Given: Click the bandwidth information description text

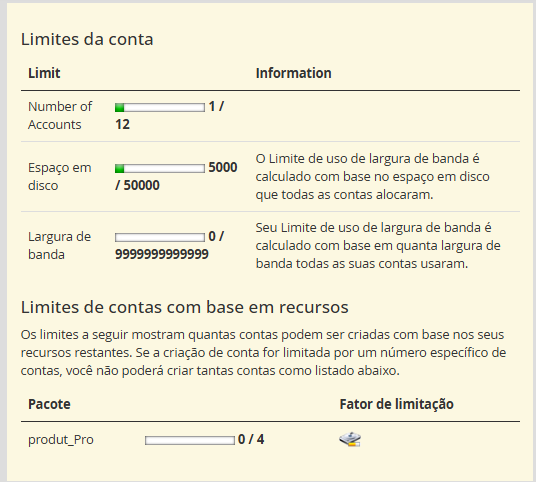Looking at the screenshot, I should [x=378, y=245].
